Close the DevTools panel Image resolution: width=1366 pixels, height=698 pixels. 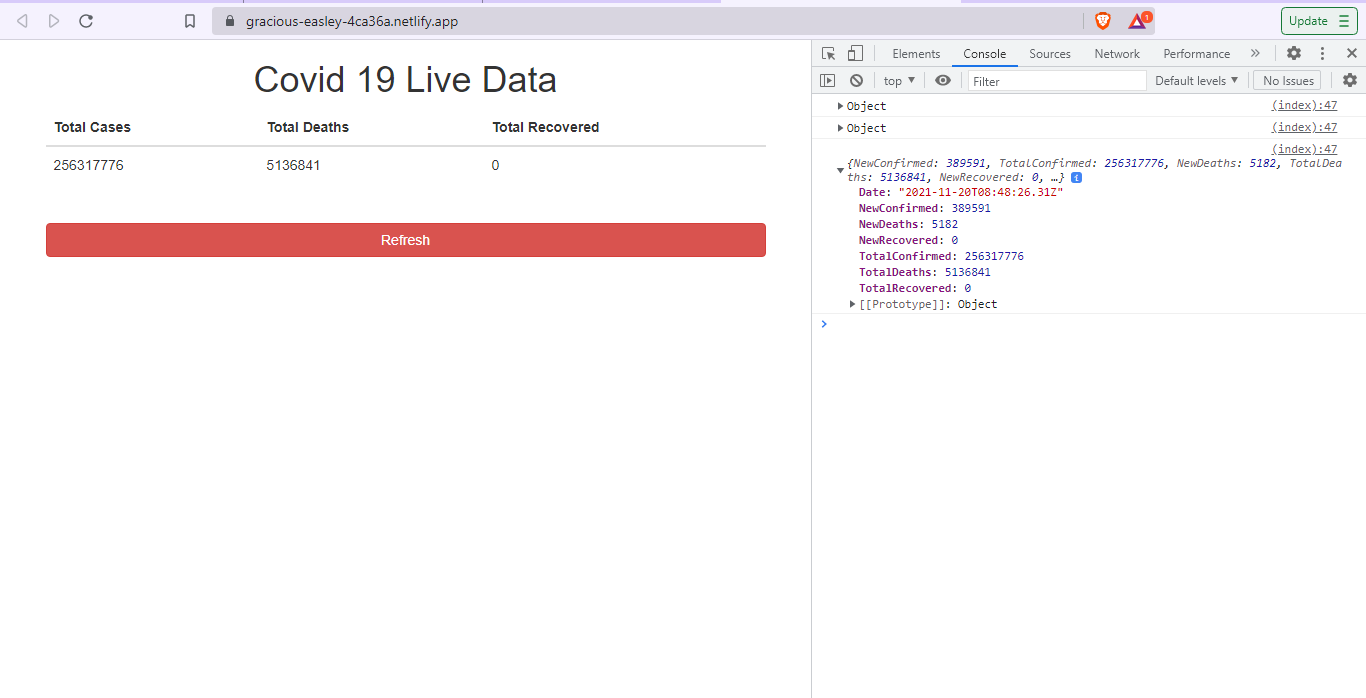pos(1351,53)
